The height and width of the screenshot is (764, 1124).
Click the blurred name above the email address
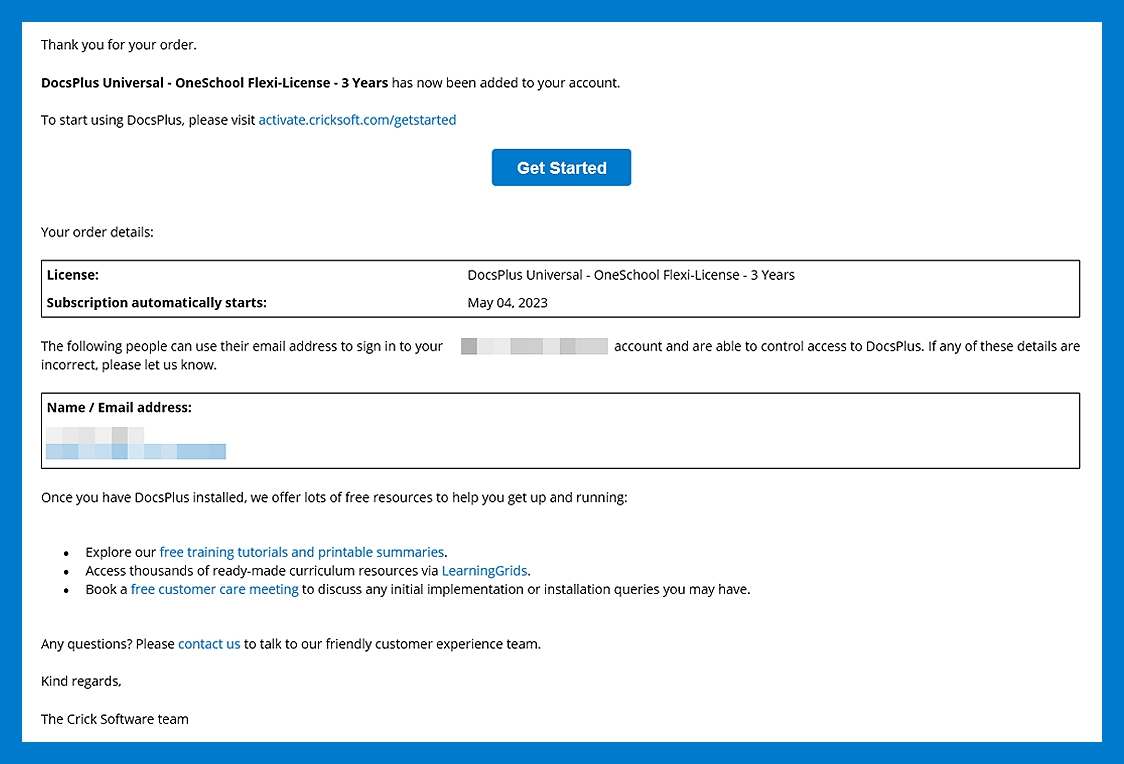(x=95, y=435)
